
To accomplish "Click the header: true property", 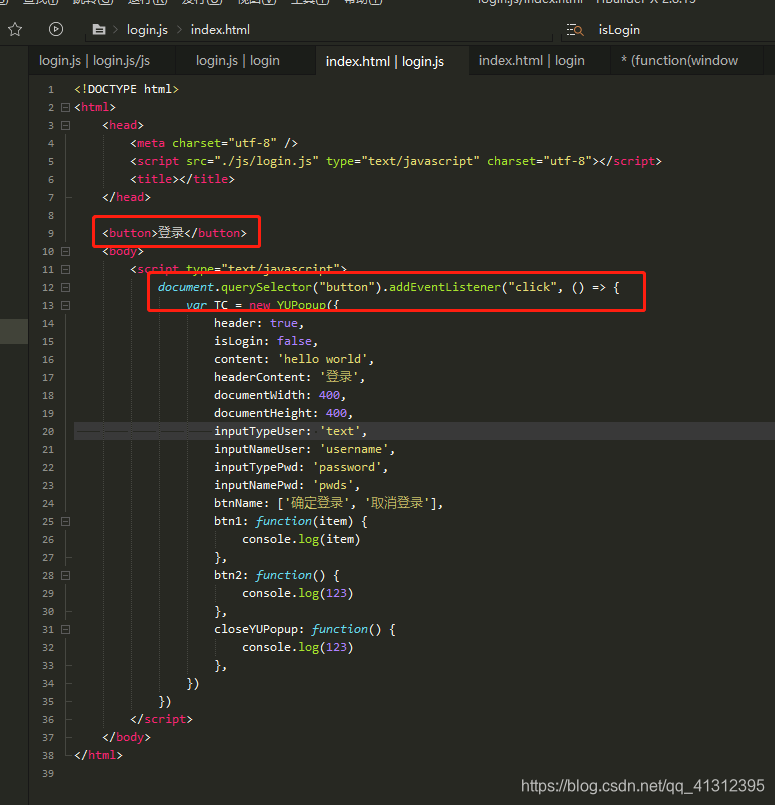I will [x=259, y=323].
